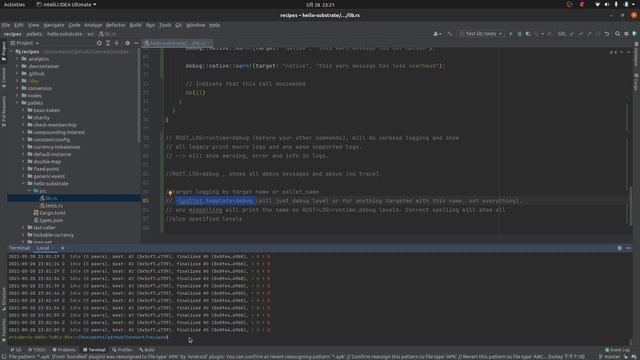Open the TODO tool window
The width and height of the screenshot is (640, 360).
click(37, 350)
